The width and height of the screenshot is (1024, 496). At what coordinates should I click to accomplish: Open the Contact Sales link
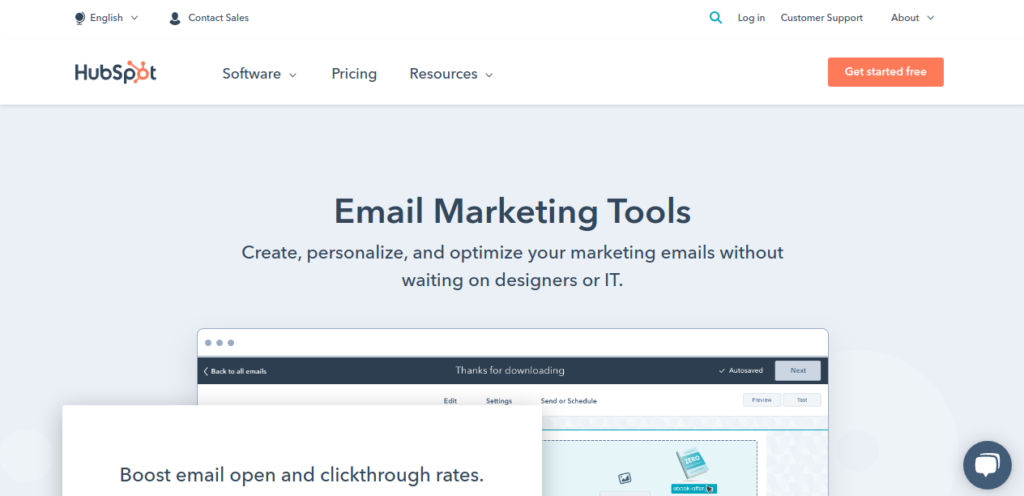tap(218, 18)
